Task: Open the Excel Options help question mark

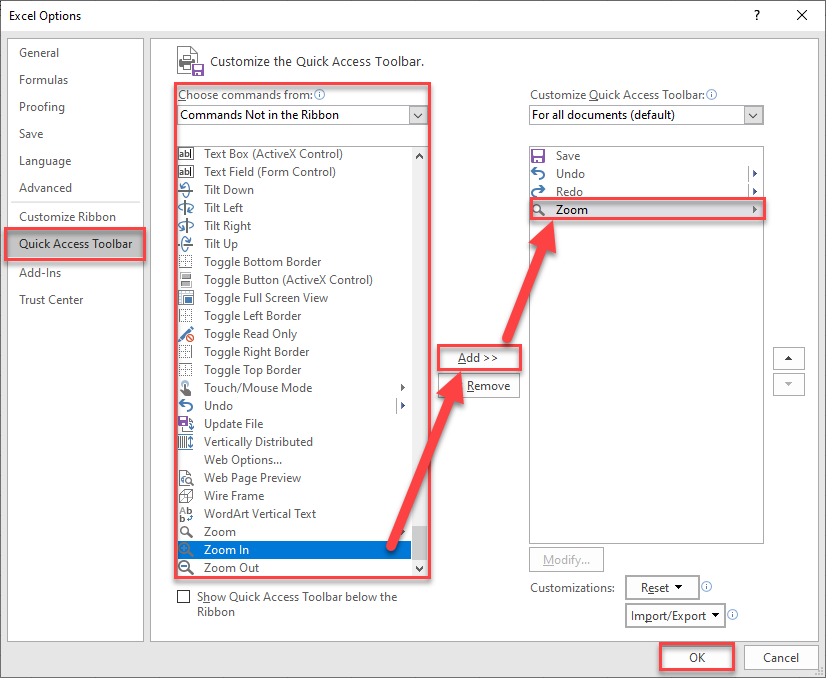Action: click(x=757, y=15)
